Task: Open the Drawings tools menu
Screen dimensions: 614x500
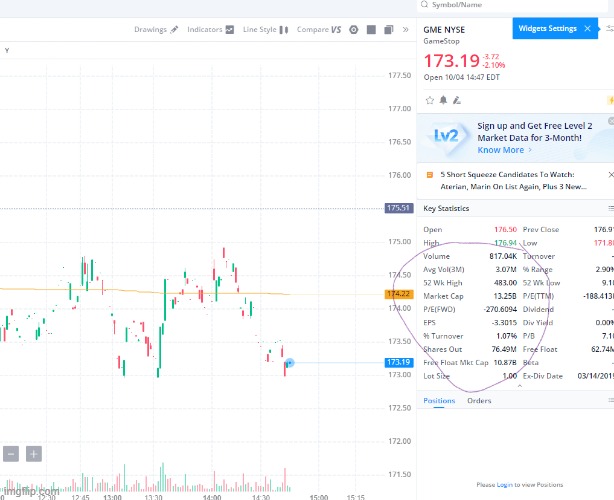Action: pos(156,30)
